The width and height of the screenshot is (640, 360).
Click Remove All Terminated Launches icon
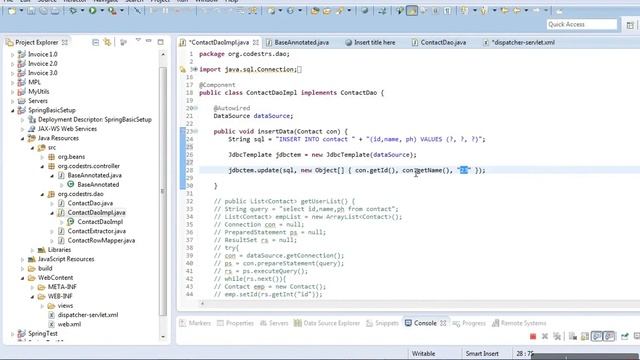pyautogui.click(x=557, y=336)
